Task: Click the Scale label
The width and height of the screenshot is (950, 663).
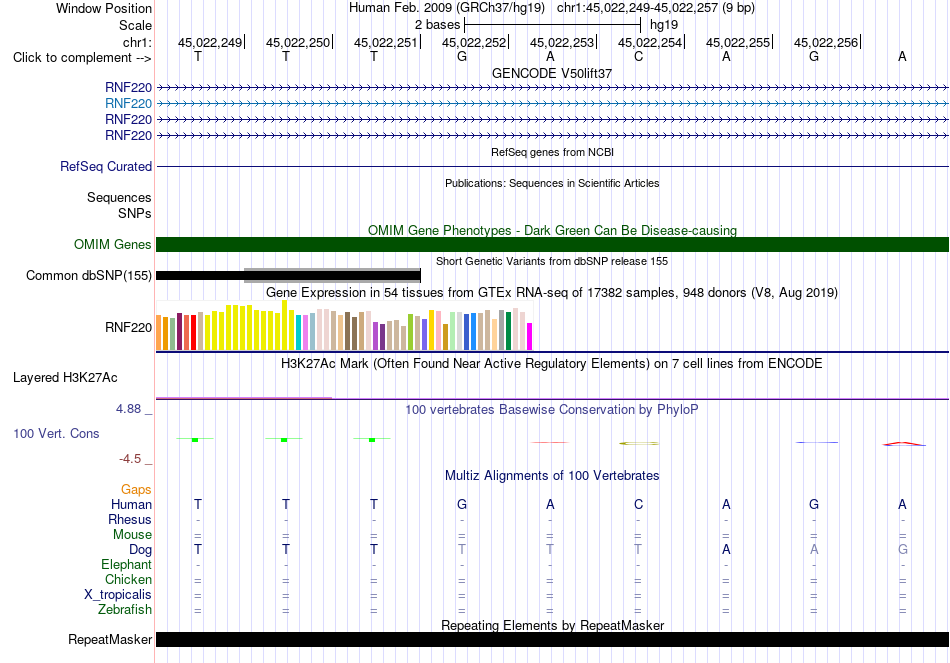Action: (x=135, y=25)
